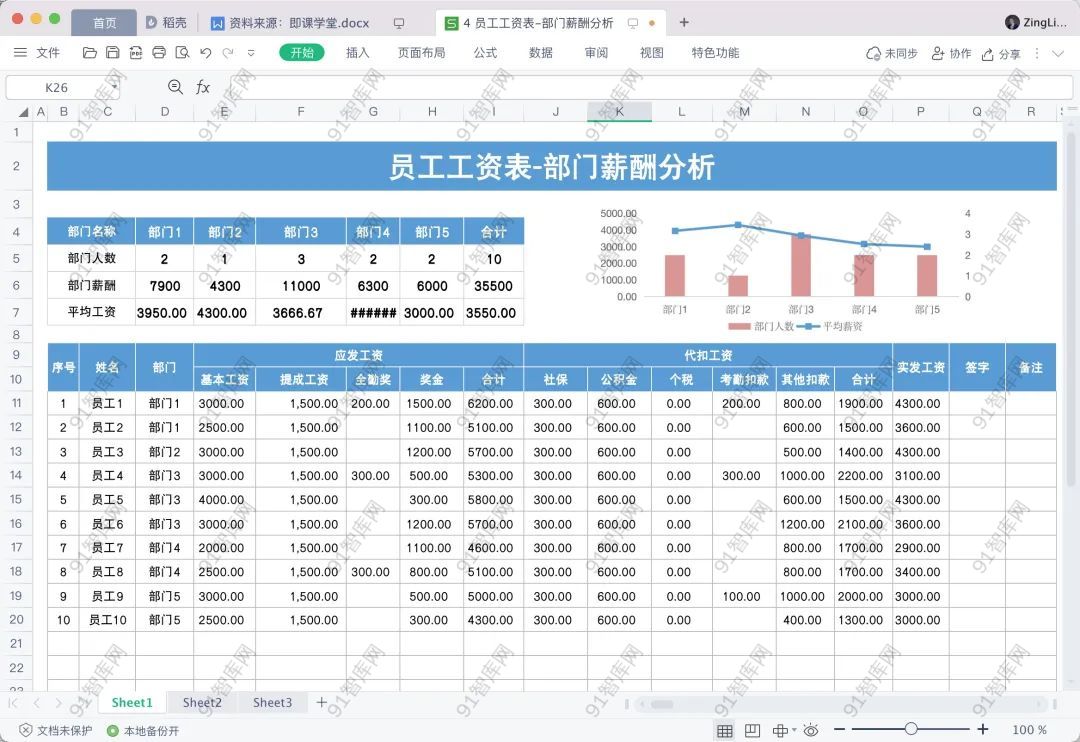Click the 分享 share button
1080x742 pixels.
[x=1001, y=54]
